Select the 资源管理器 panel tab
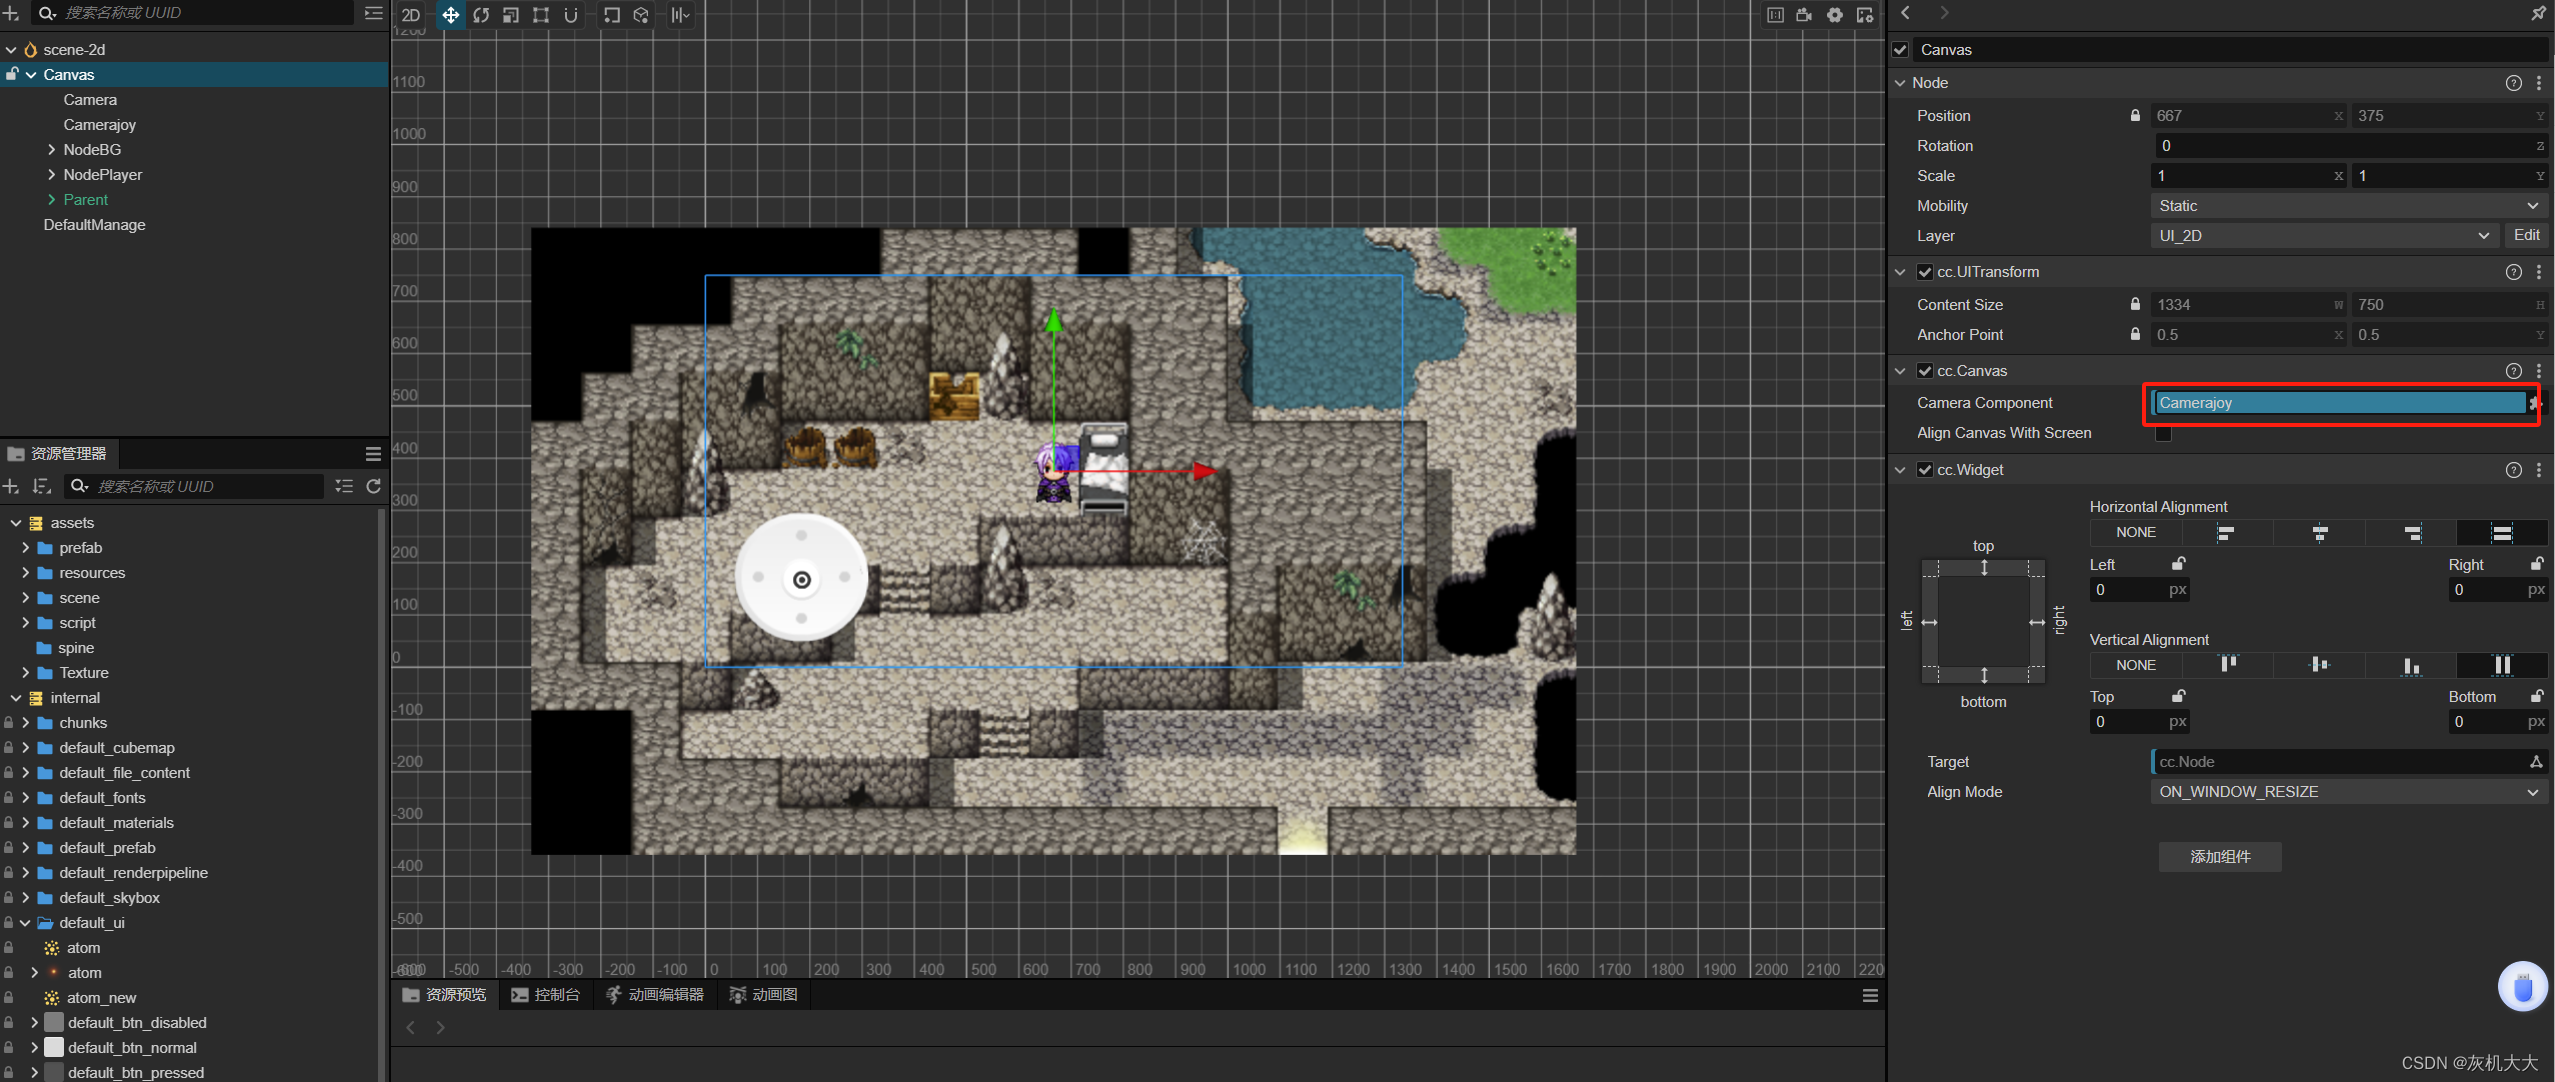The width and height of the screenshot is (2555, 1082). pyautogui.click(x=59, y=454)
